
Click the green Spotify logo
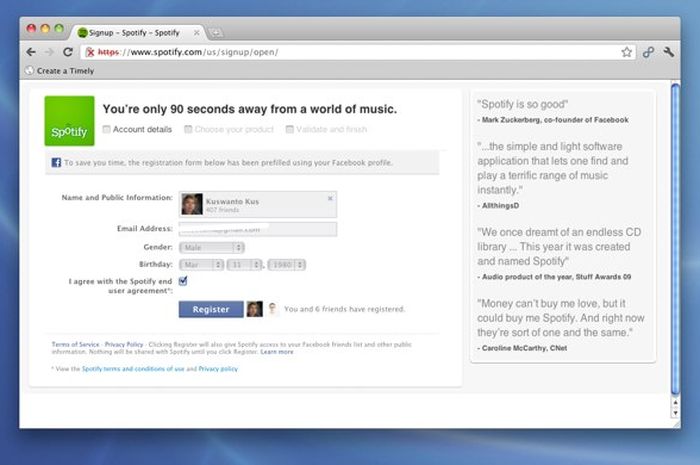(x=69, y=121)
